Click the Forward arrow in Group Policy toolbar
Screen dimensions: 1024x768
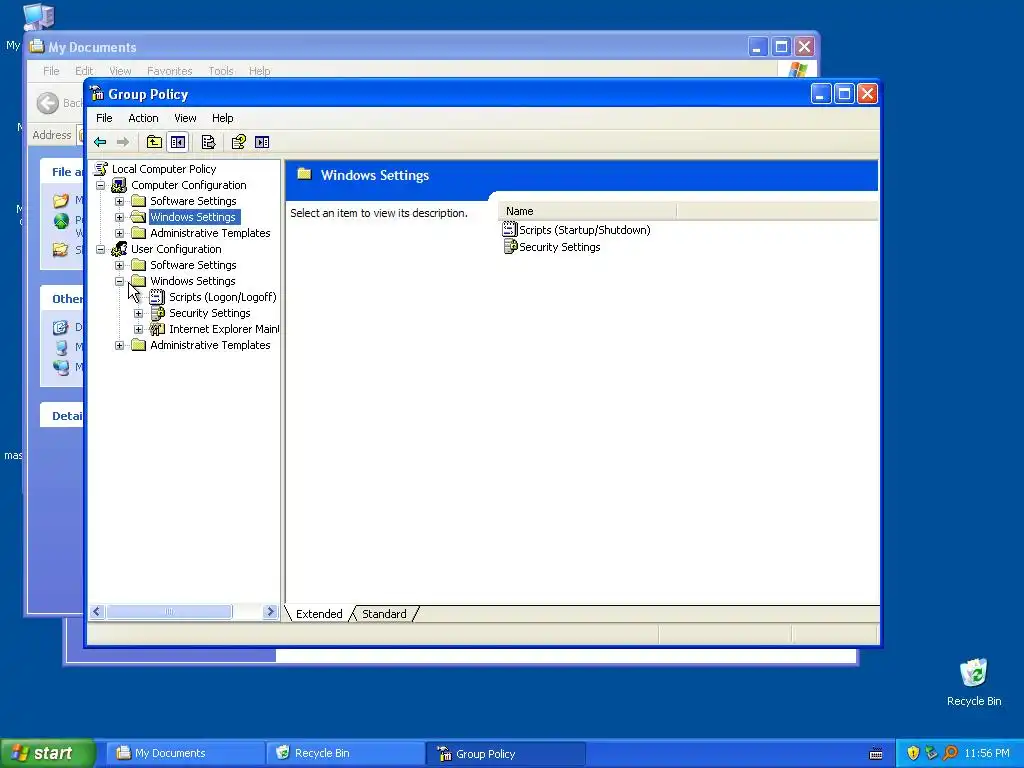pyautogui.click(x=122, y=142)
